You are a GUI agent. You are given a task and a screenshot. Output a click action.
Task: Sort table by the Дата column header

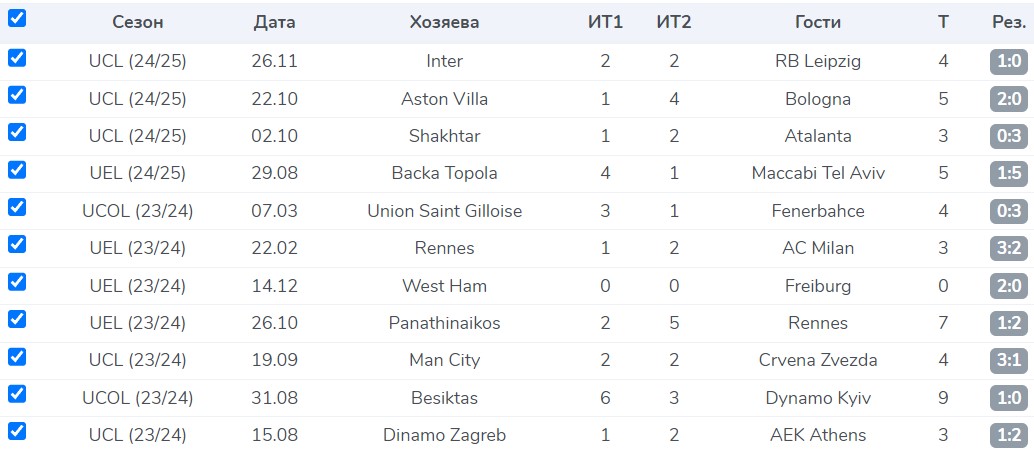[275, 22]
